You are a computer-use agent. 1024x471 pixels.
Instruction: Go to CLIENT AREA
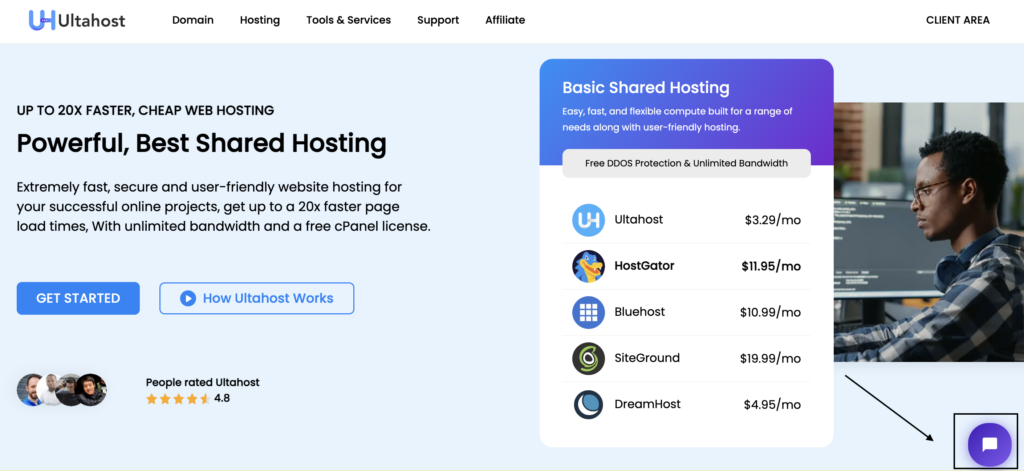(957, 20)
